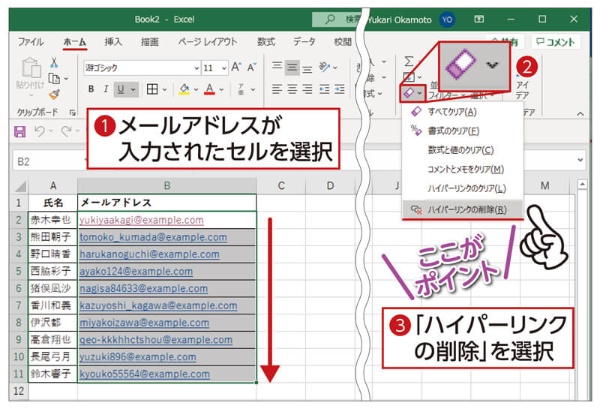The image size is (600, 409).
Task: Click the YO account avatar
Action: coord(447,20)
